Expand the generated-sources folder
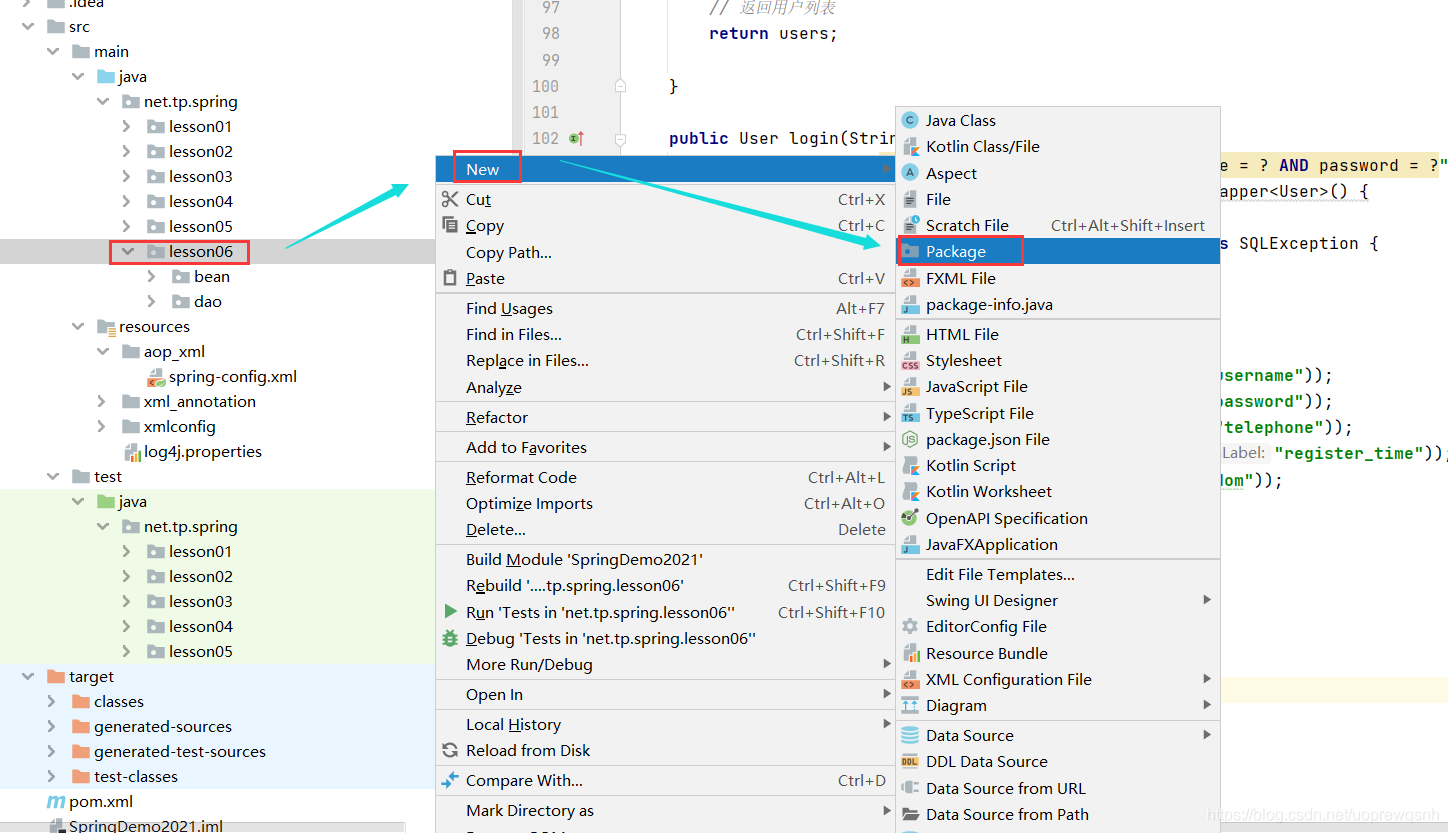This screenshot has width=1448, height=833. tap(52, 726)
